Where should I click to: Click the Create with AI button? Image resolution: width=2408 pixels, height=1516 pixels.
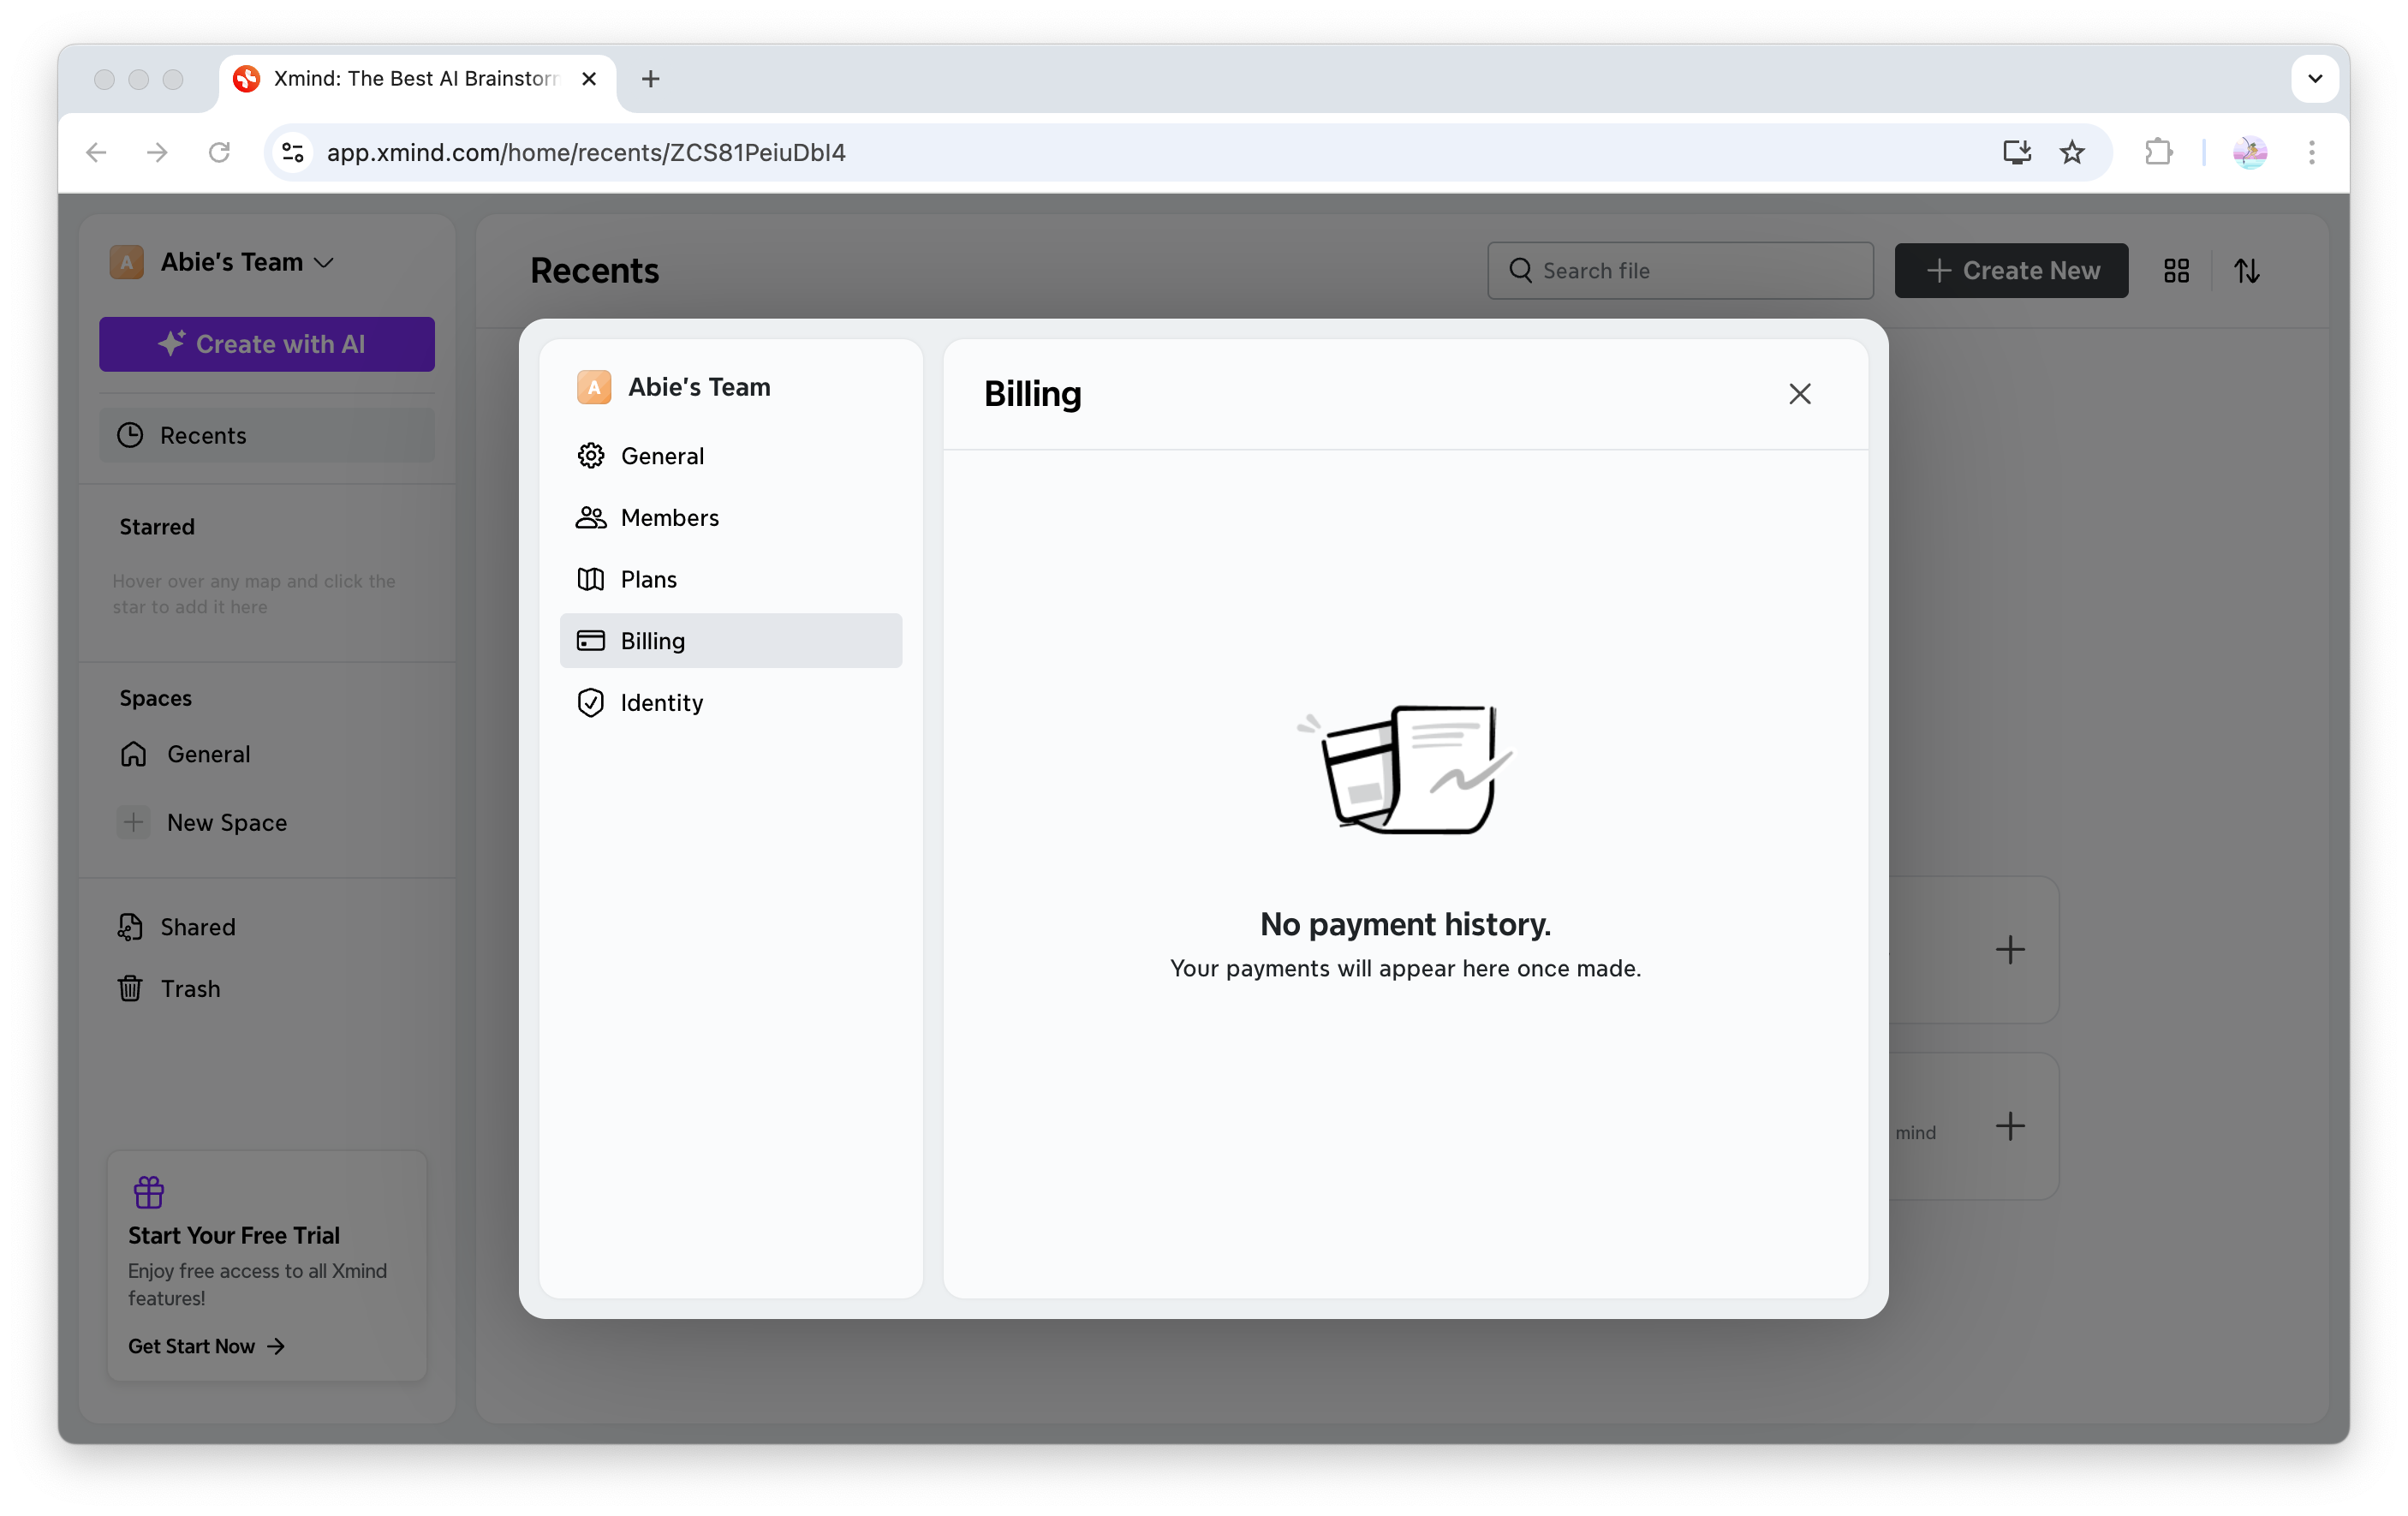coord(267,344)
